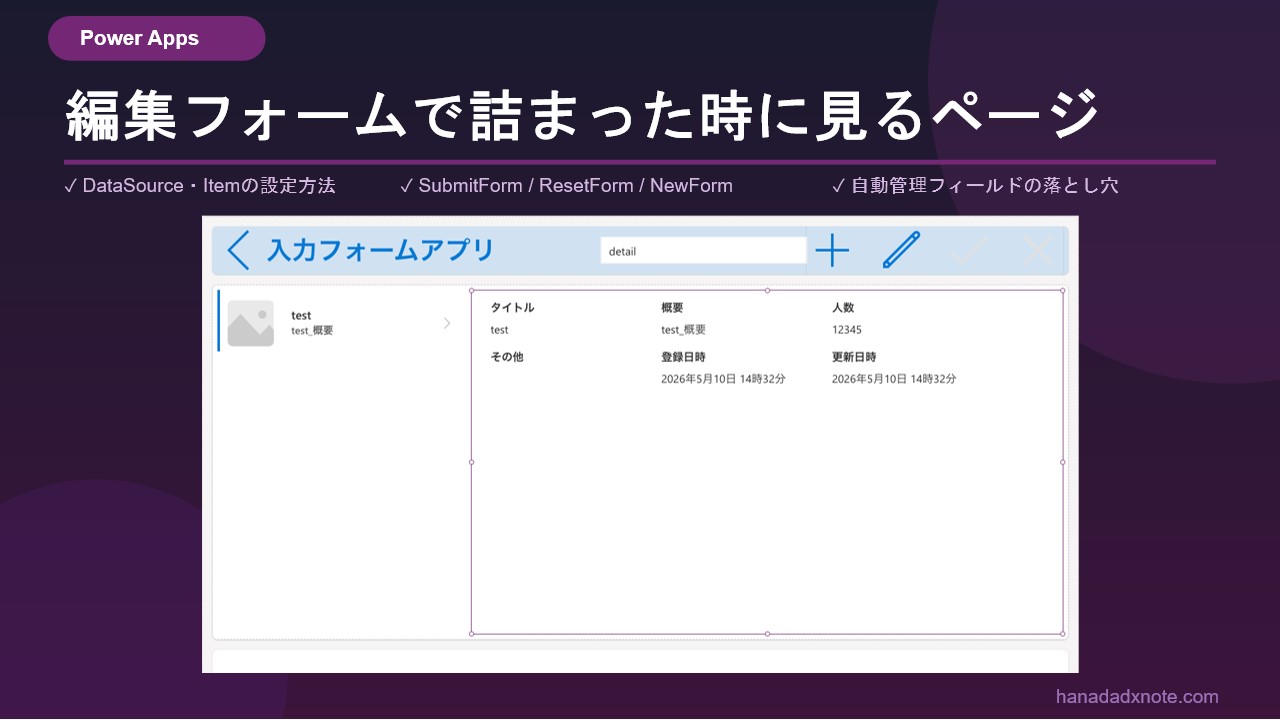Click the form's right middle selection handle

click(x=1062, y=462)
